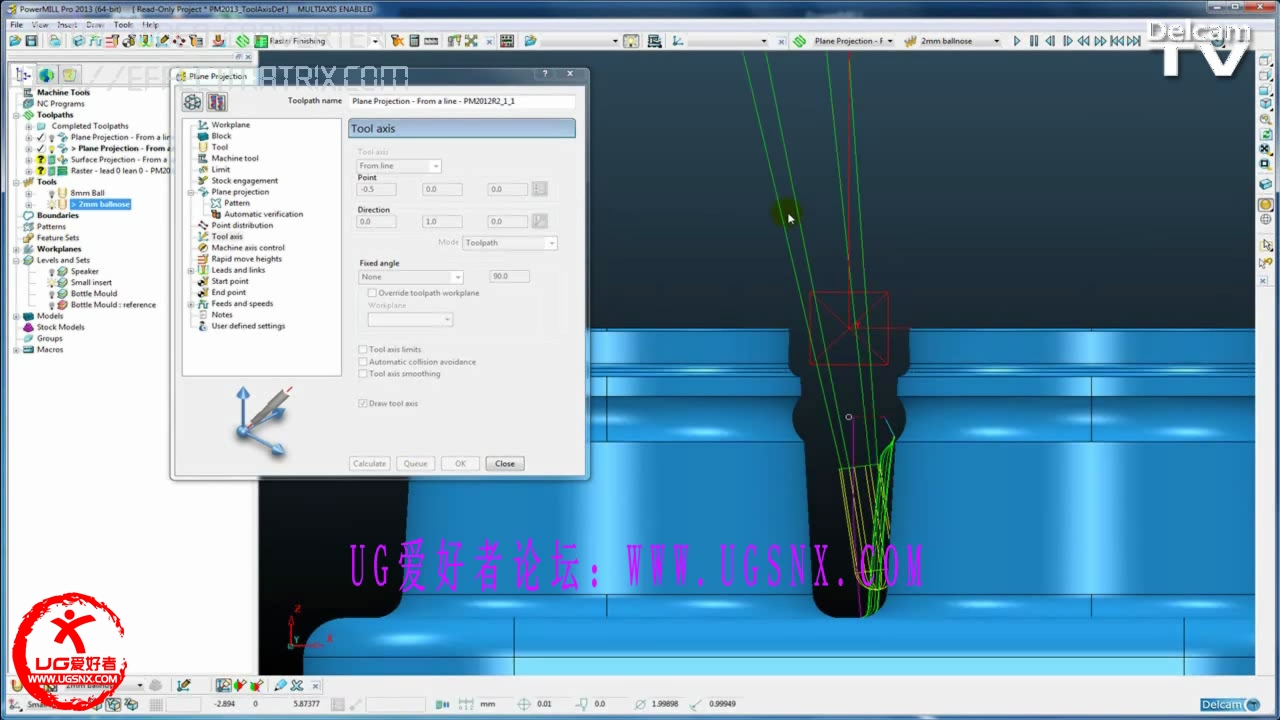Click the second icon below Plane Projection title

pyautogui.click(x=217, y=102)
